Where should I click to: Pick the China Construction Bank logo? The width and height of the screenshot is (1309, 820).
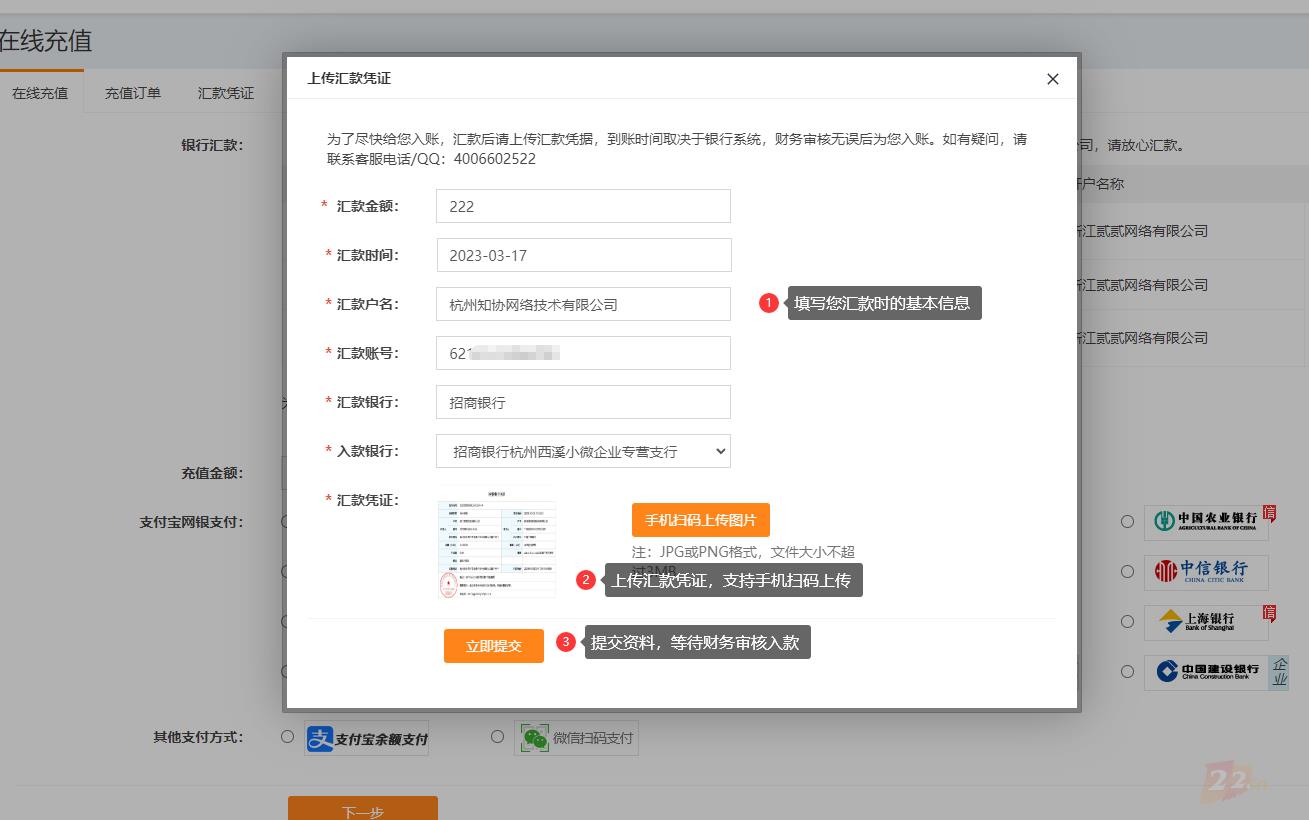pyautogui.click(x=1205, y=672)
